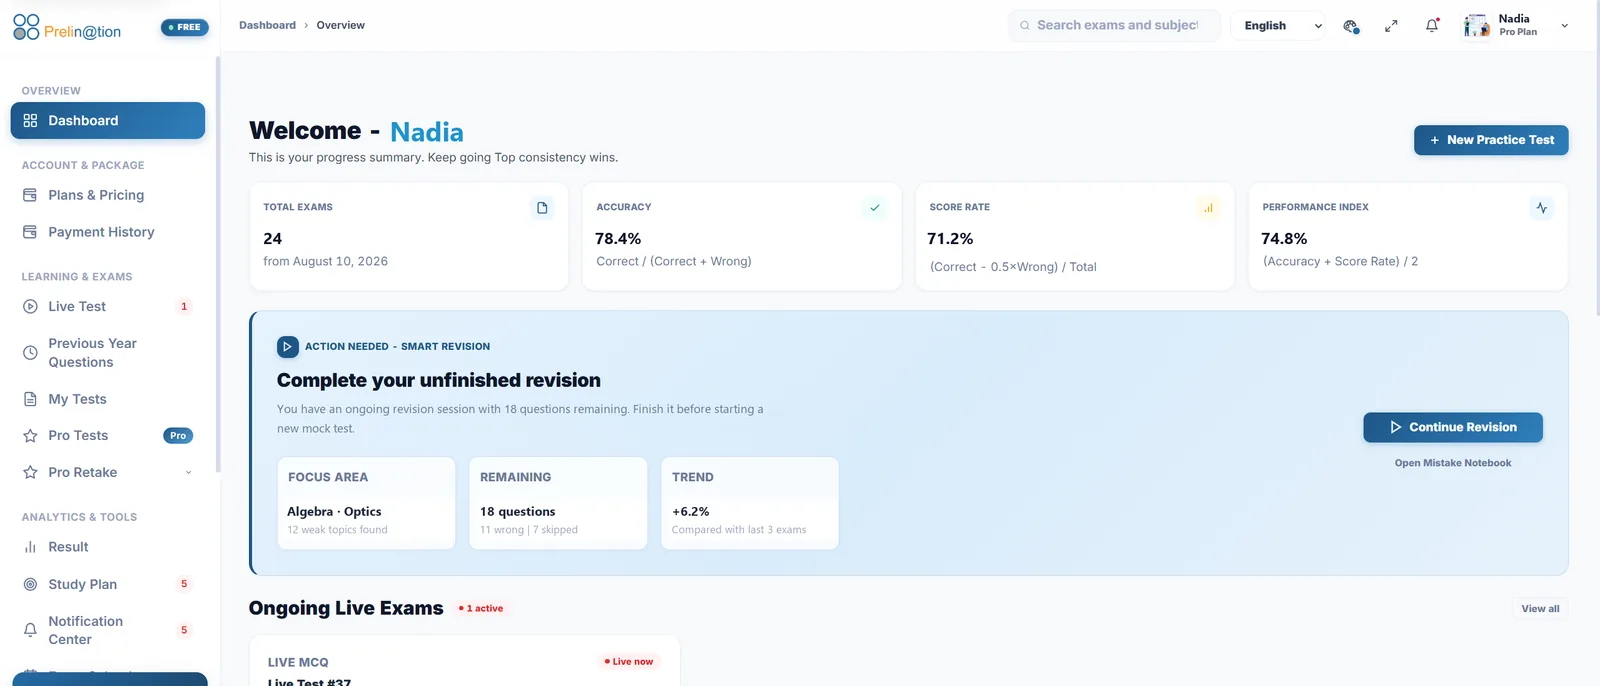
Task: Click the Study Plan target icon
Action: [30, 584]
